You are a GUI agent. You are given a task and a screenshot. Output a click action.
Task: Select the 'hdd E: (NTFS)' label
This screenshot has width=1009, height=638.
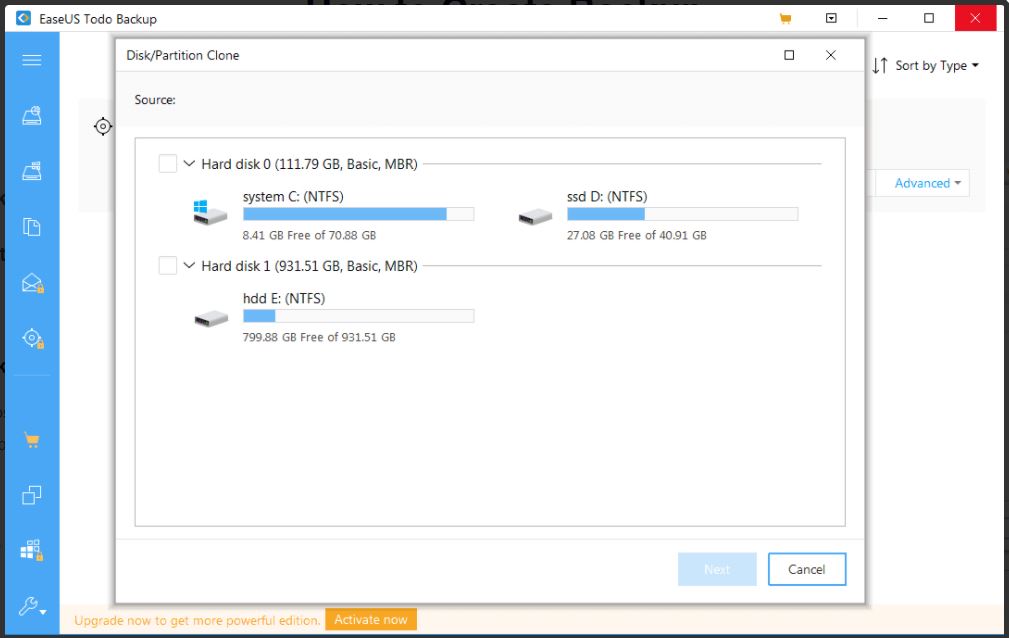[284, 298]
